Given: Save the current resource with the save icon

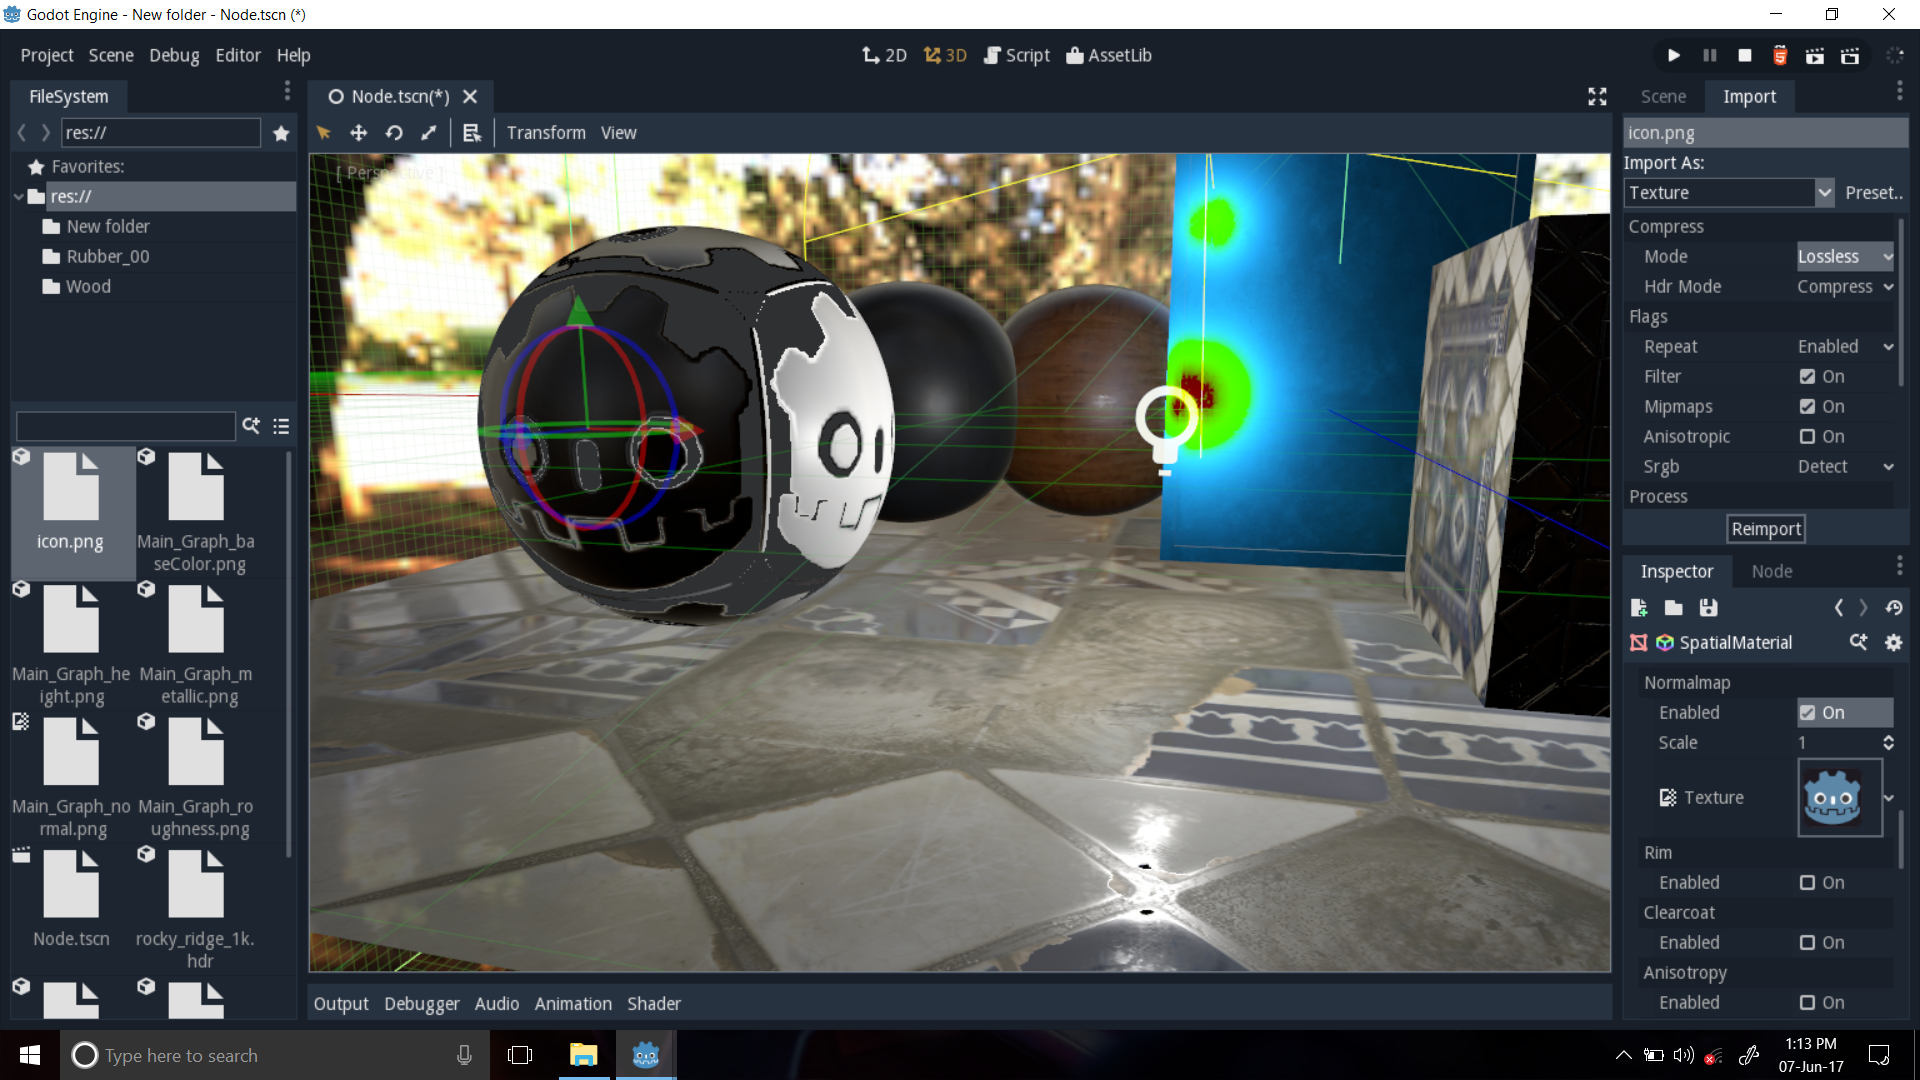Looking at the screenshot, I should point(1708,607).
